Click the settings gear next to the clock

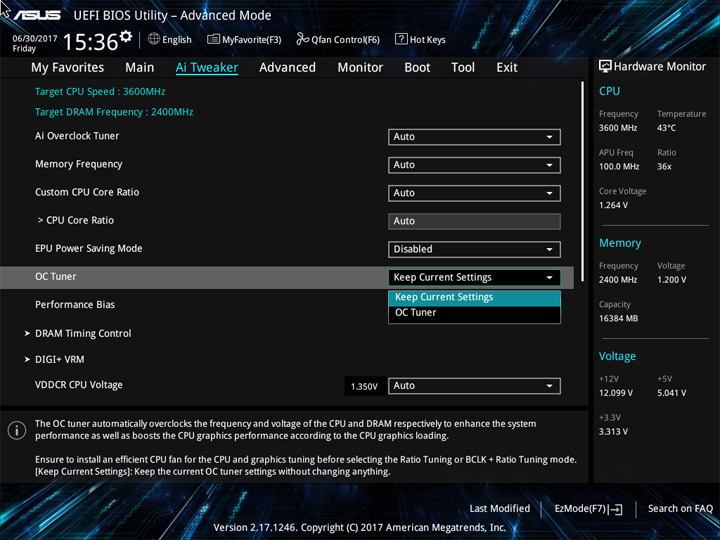tap(125, 36)
